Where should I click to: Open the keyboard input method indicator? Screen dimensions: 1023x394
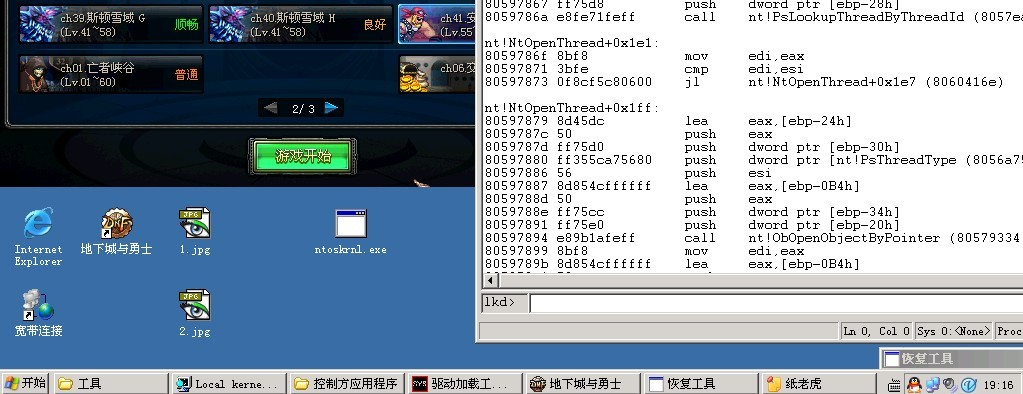(x=894, y=385)
